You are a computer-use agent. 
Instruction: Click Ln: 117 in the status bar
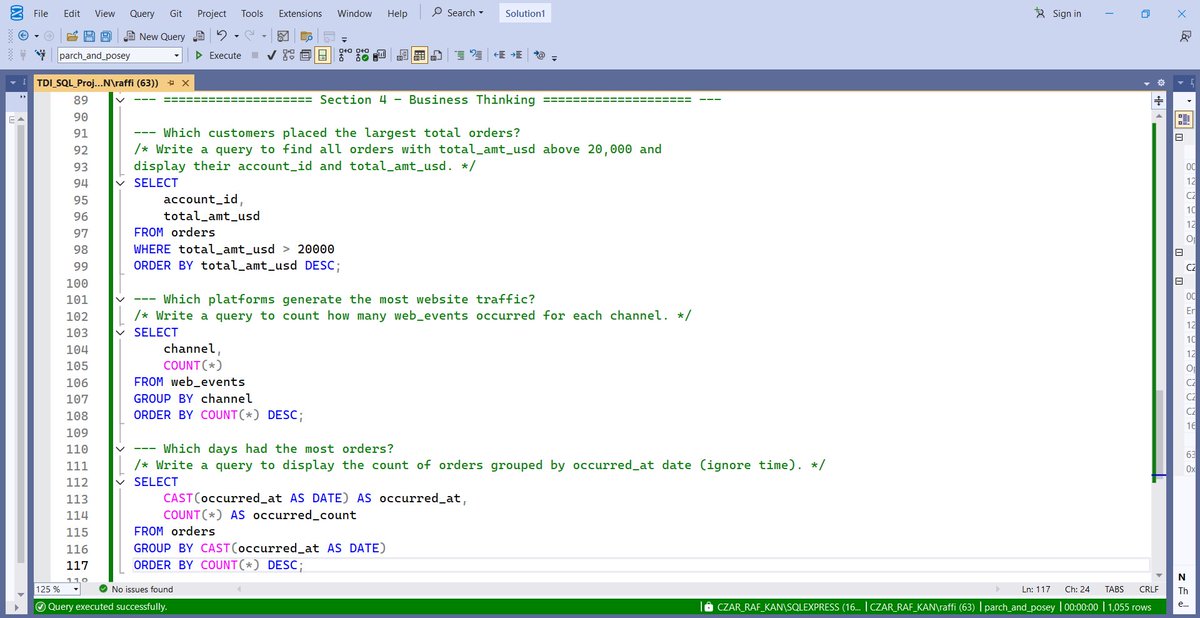[1035, 589]
